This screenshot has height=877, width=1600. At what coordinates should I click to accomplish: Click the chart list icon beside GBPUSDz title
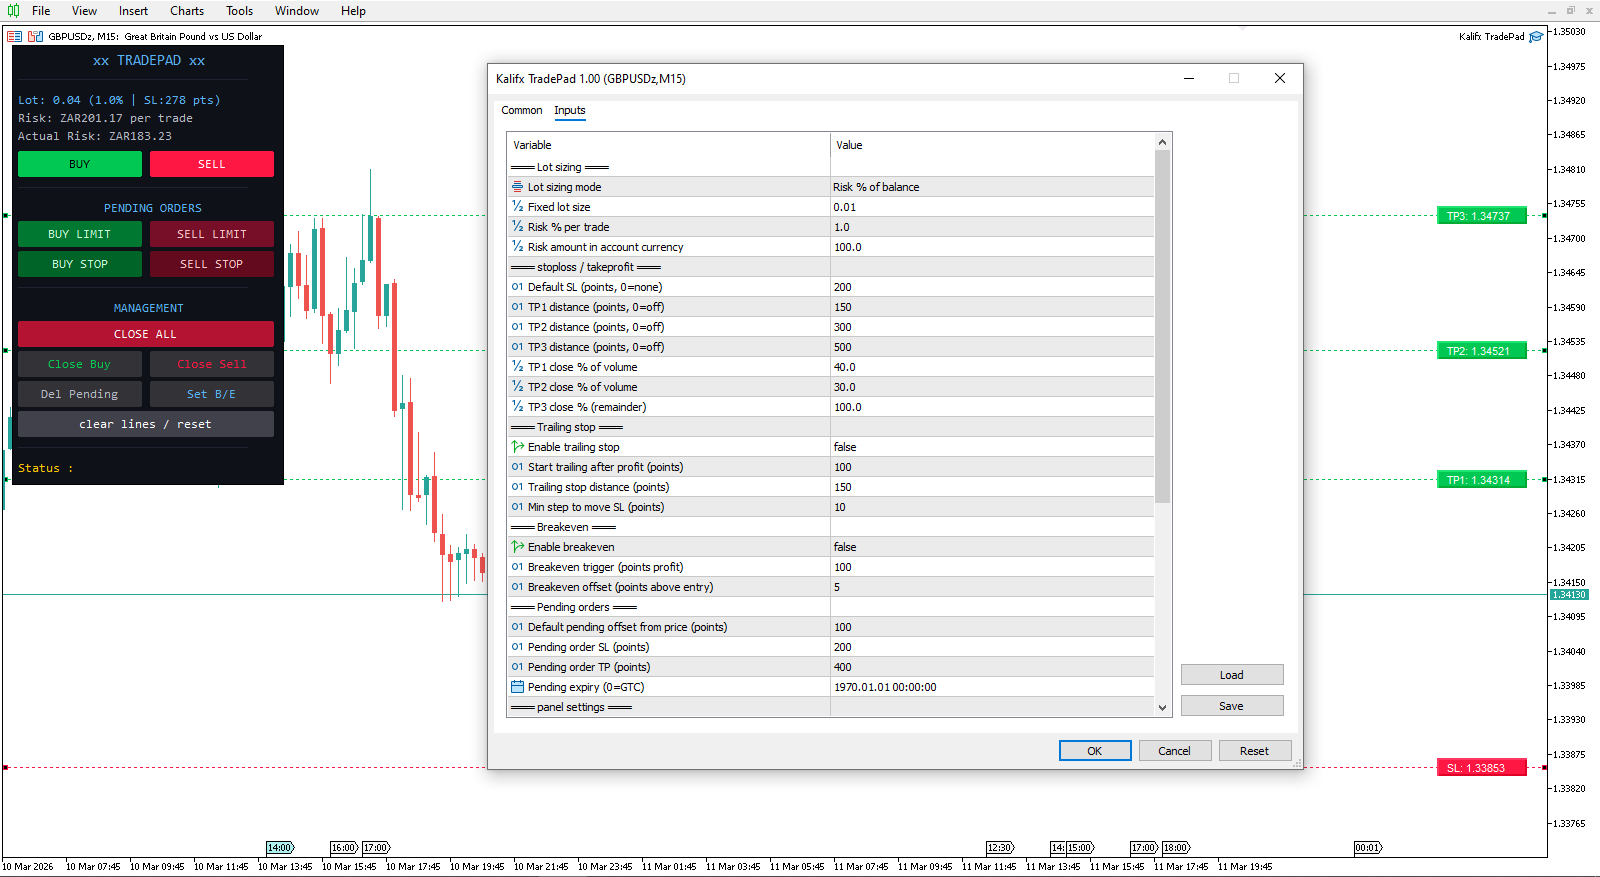click(15, 36)
